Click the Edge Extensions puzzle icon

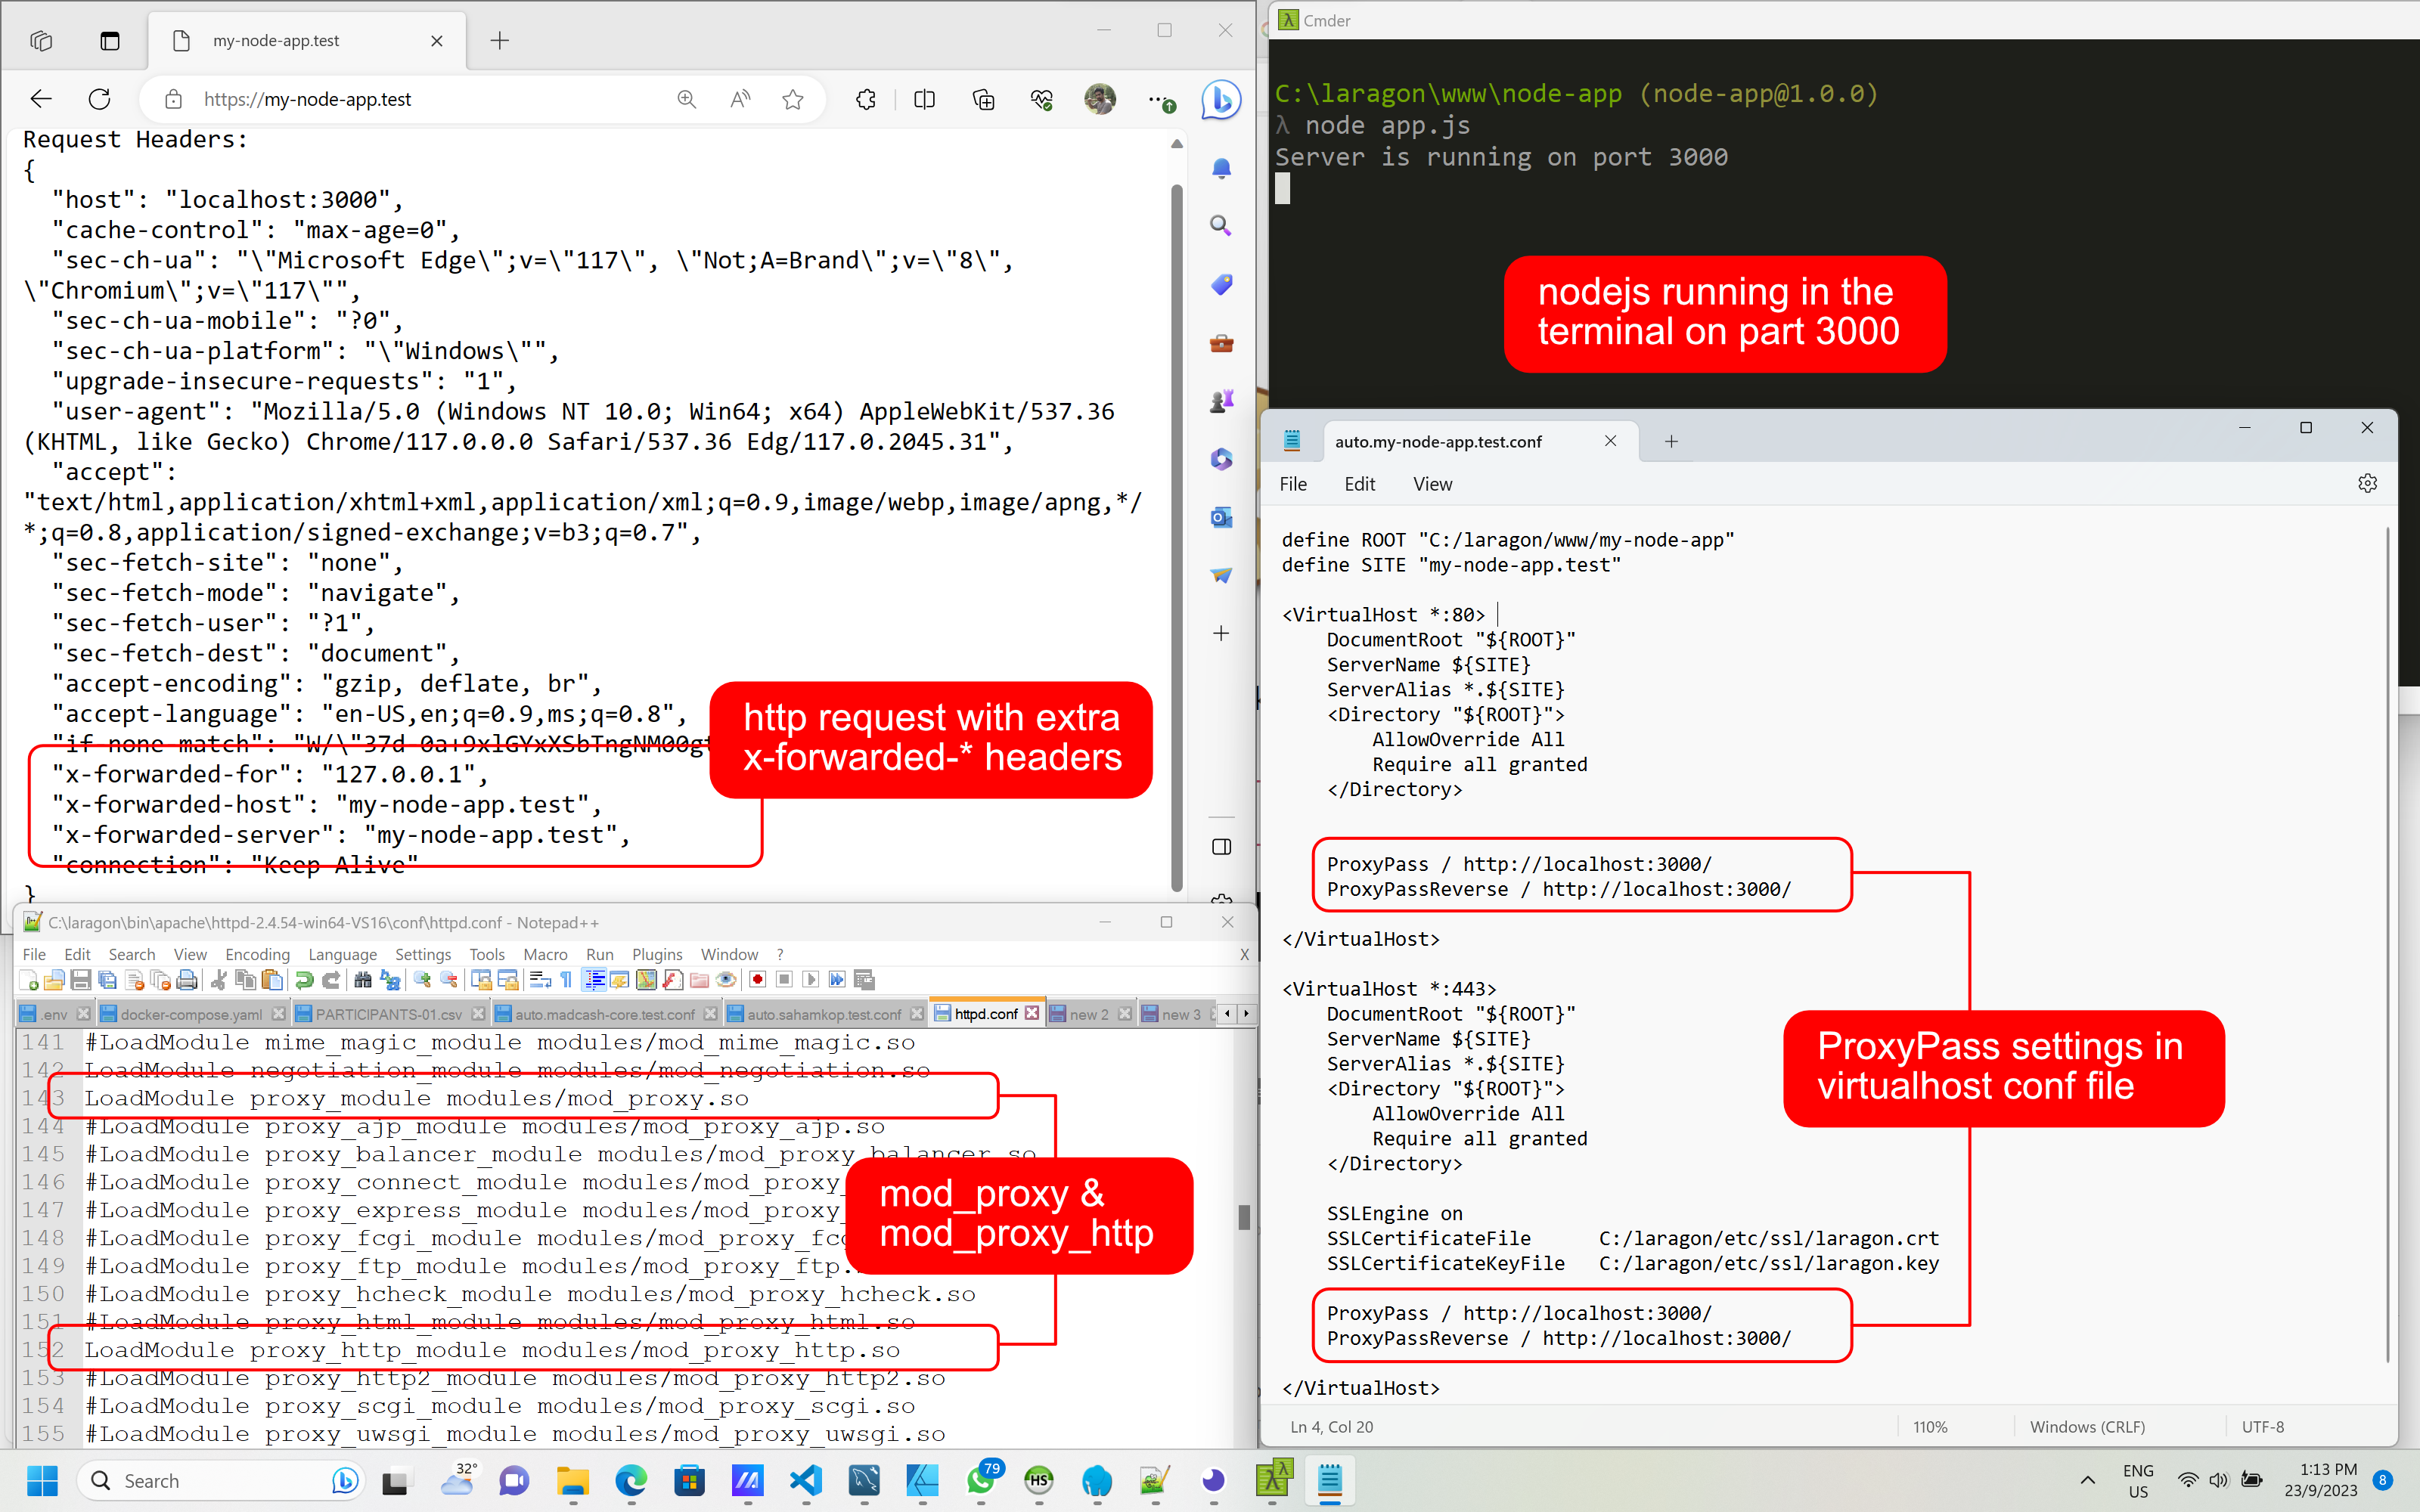[x=866, y=99]
